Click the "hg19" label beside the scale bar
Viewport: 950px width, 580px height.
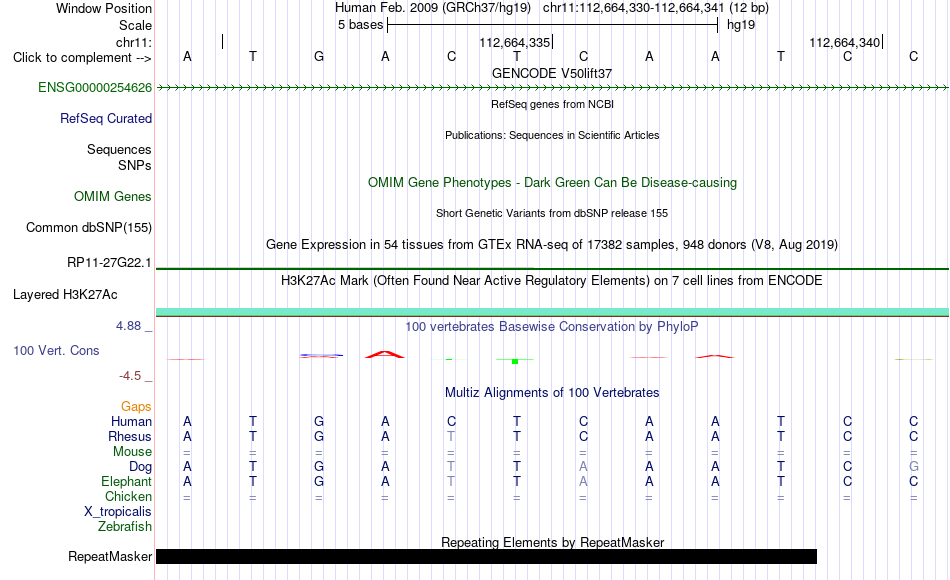coord(741,25)
